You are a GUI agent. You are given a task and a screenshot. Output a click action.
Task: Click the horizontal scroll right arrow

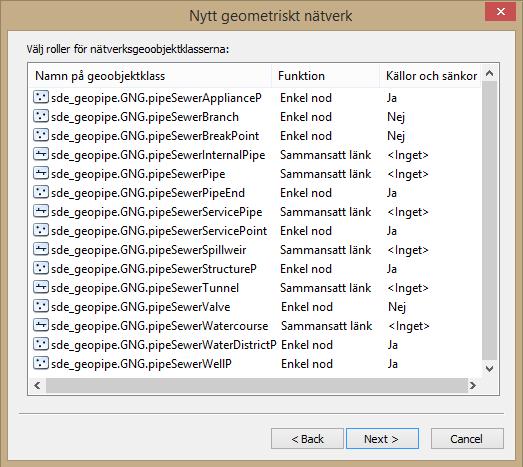click(x=473, y=386)
